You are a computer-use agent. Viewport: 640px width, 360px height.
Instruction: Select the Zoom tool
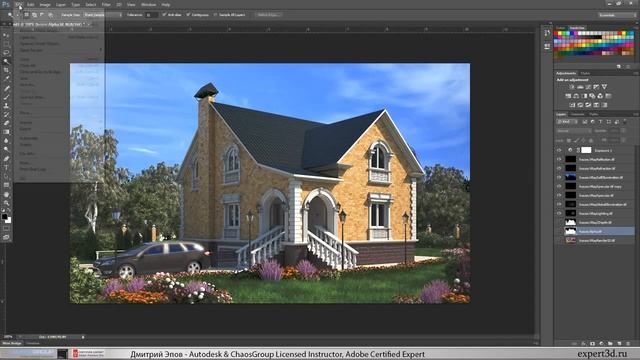(x=6, y=203)
